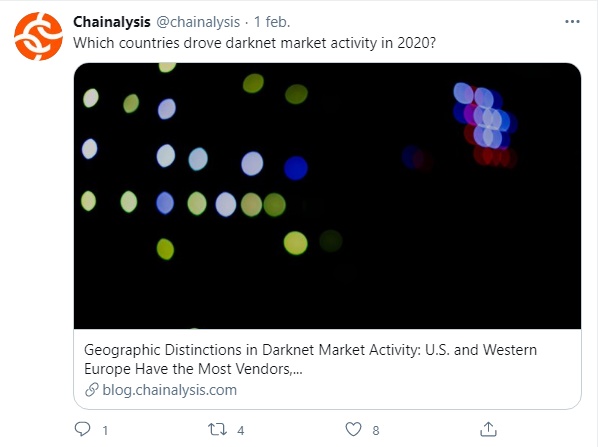
Task: Open the bokeh lights preview image
Action: (327, 196)
